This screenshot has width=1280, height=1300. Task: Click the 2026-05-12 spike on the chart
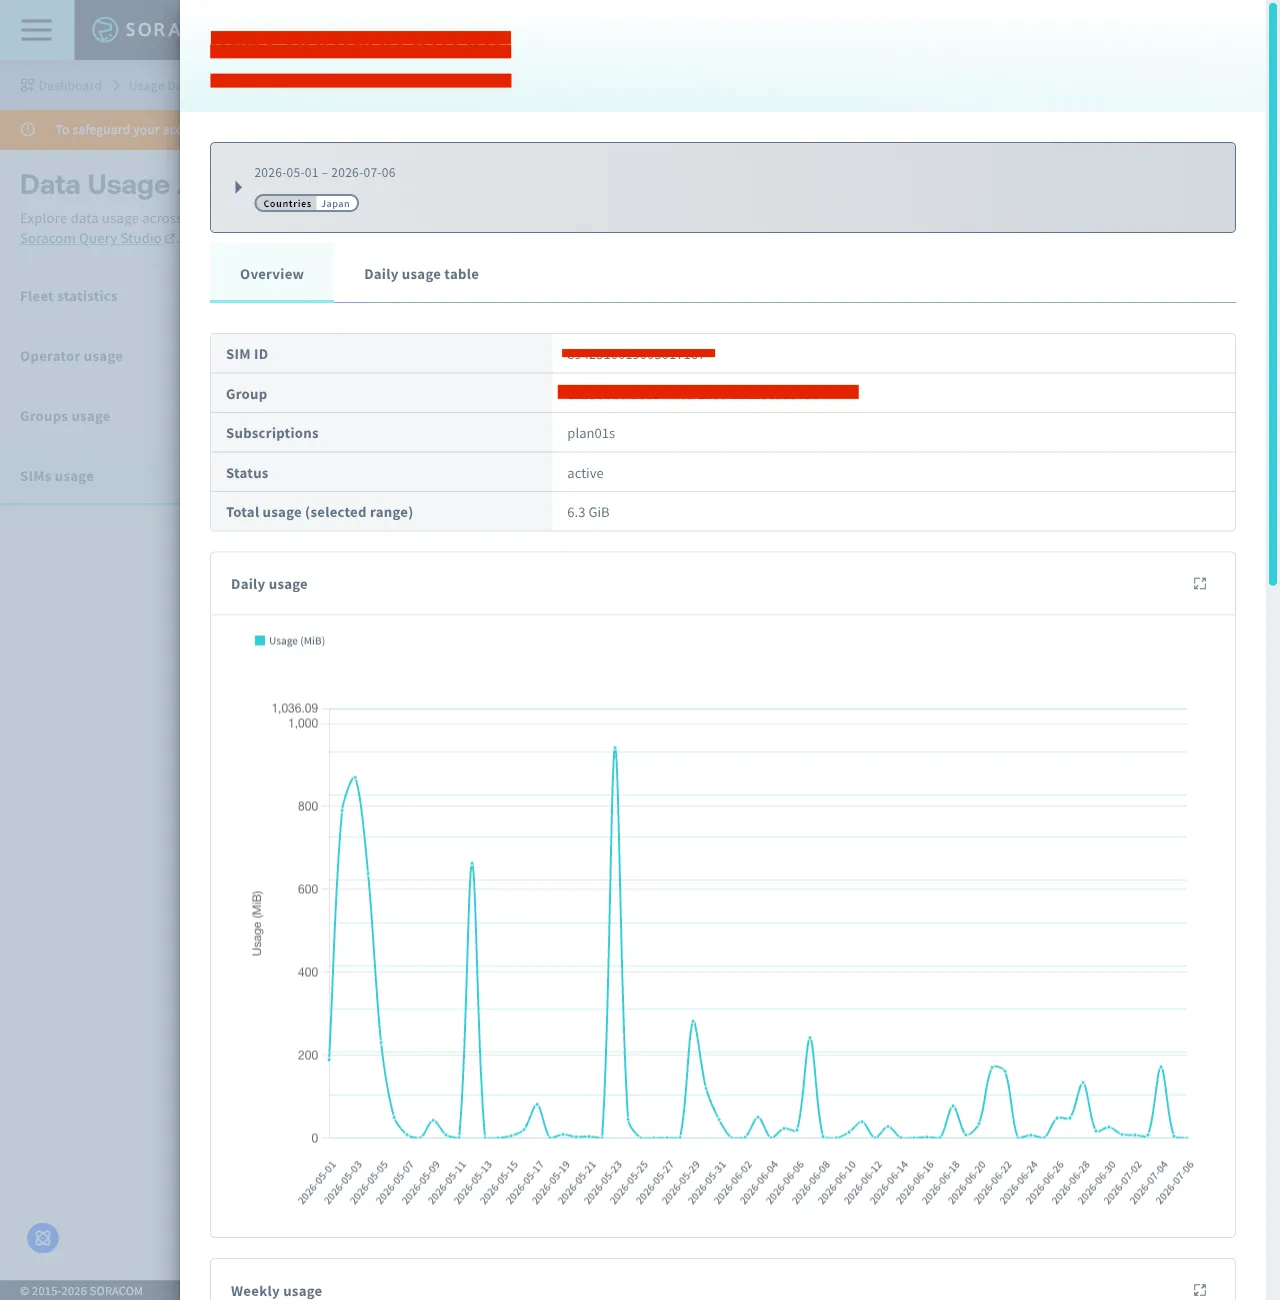click(472, 864)
